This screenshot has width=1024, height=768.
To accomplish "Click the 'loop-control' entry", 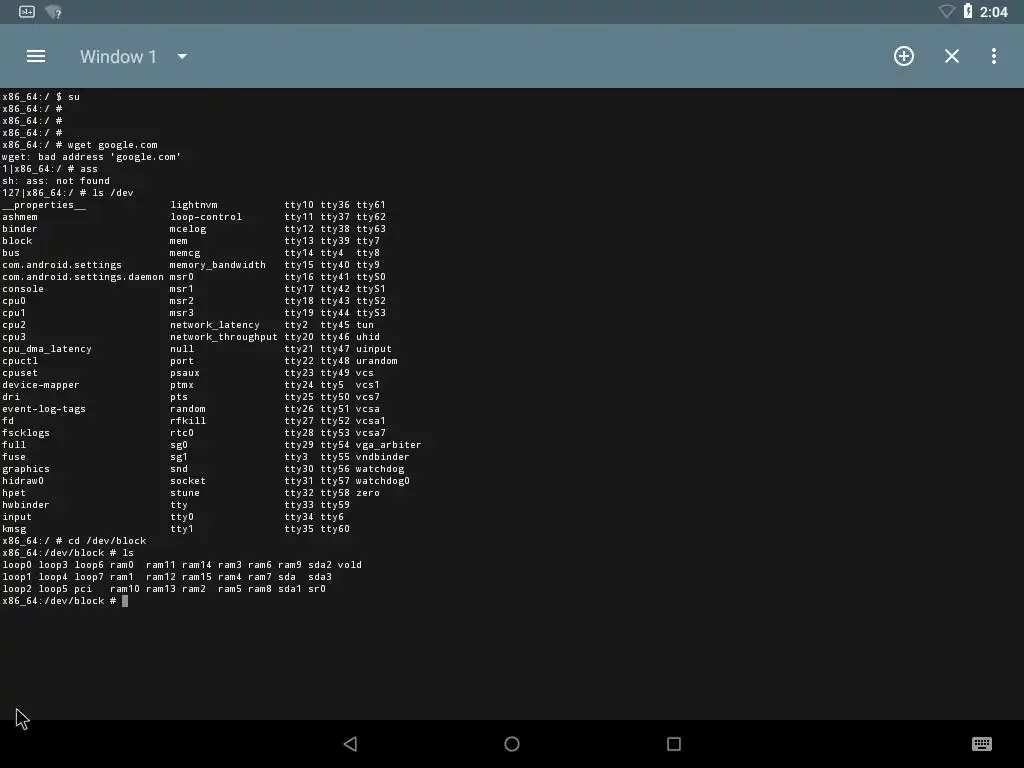I will [206, 217].
